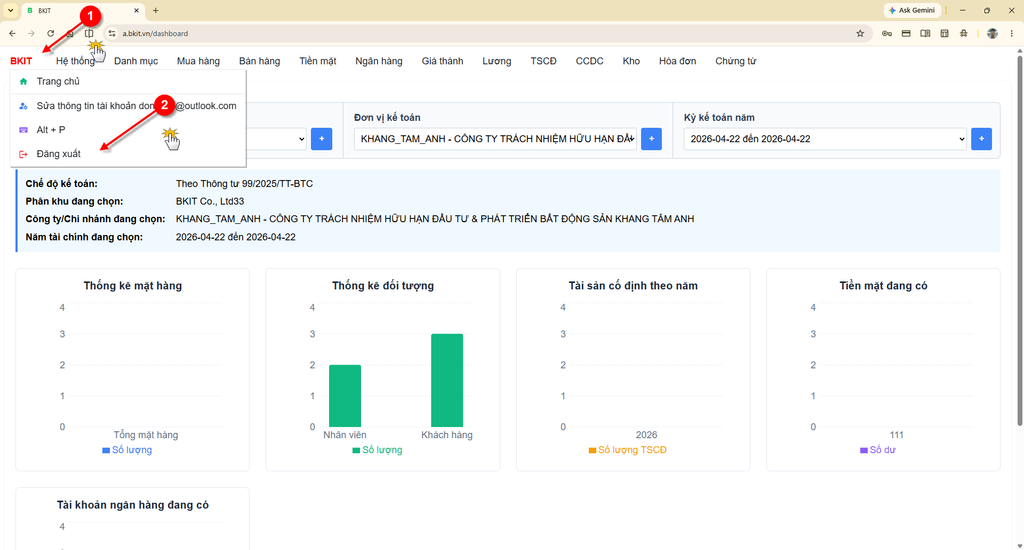Screen dimensions: 1024x550
Task: Click the red BKIT logo link
Action: [x=21, y=61]
